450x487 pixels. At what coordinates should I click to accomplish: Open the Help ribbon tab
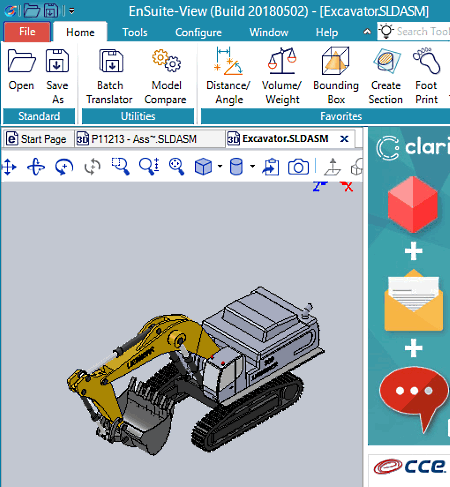point(327,32)
